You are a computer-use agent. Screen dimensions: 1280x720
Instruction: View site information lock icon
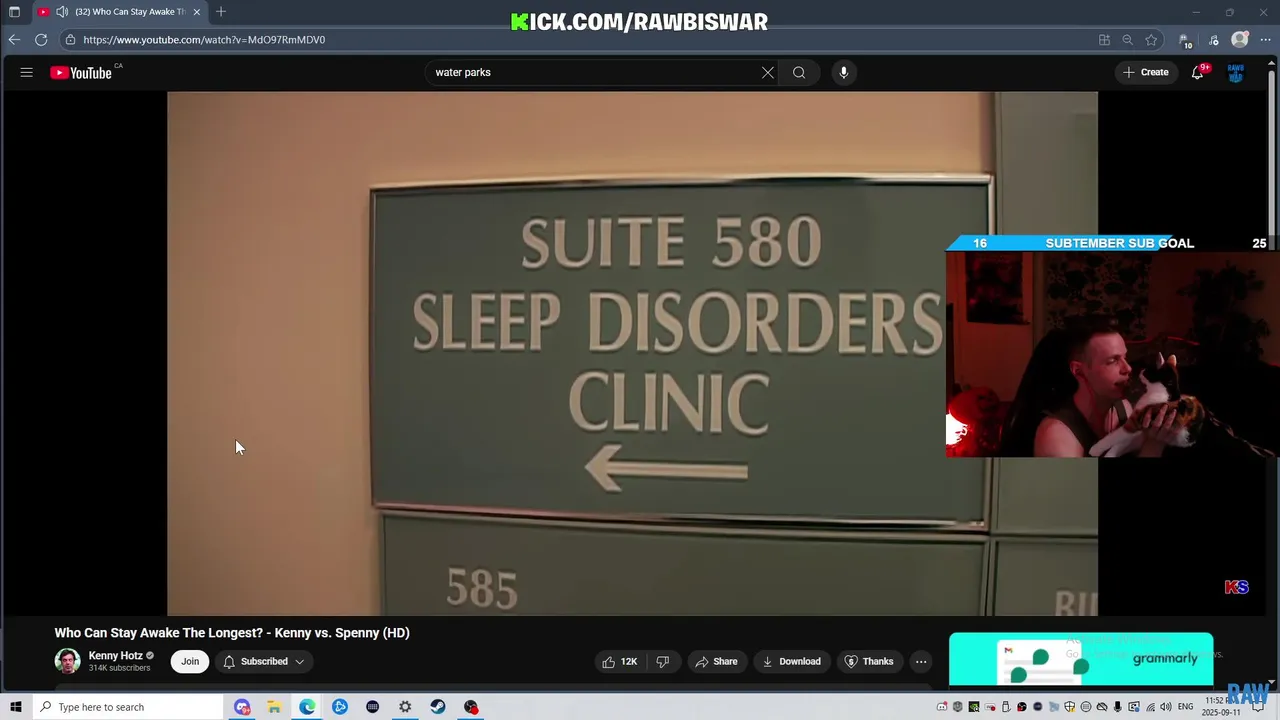click(70, 39)
